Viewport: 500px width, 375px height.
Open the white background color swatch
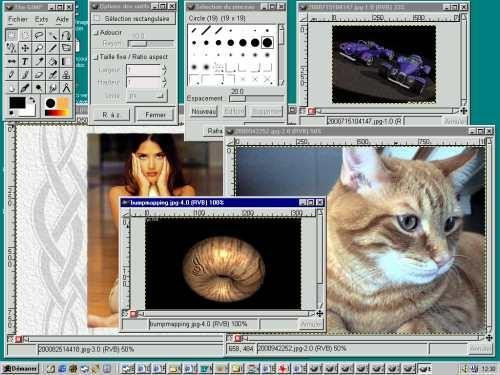pyautogui.click(x=30, y=111)
